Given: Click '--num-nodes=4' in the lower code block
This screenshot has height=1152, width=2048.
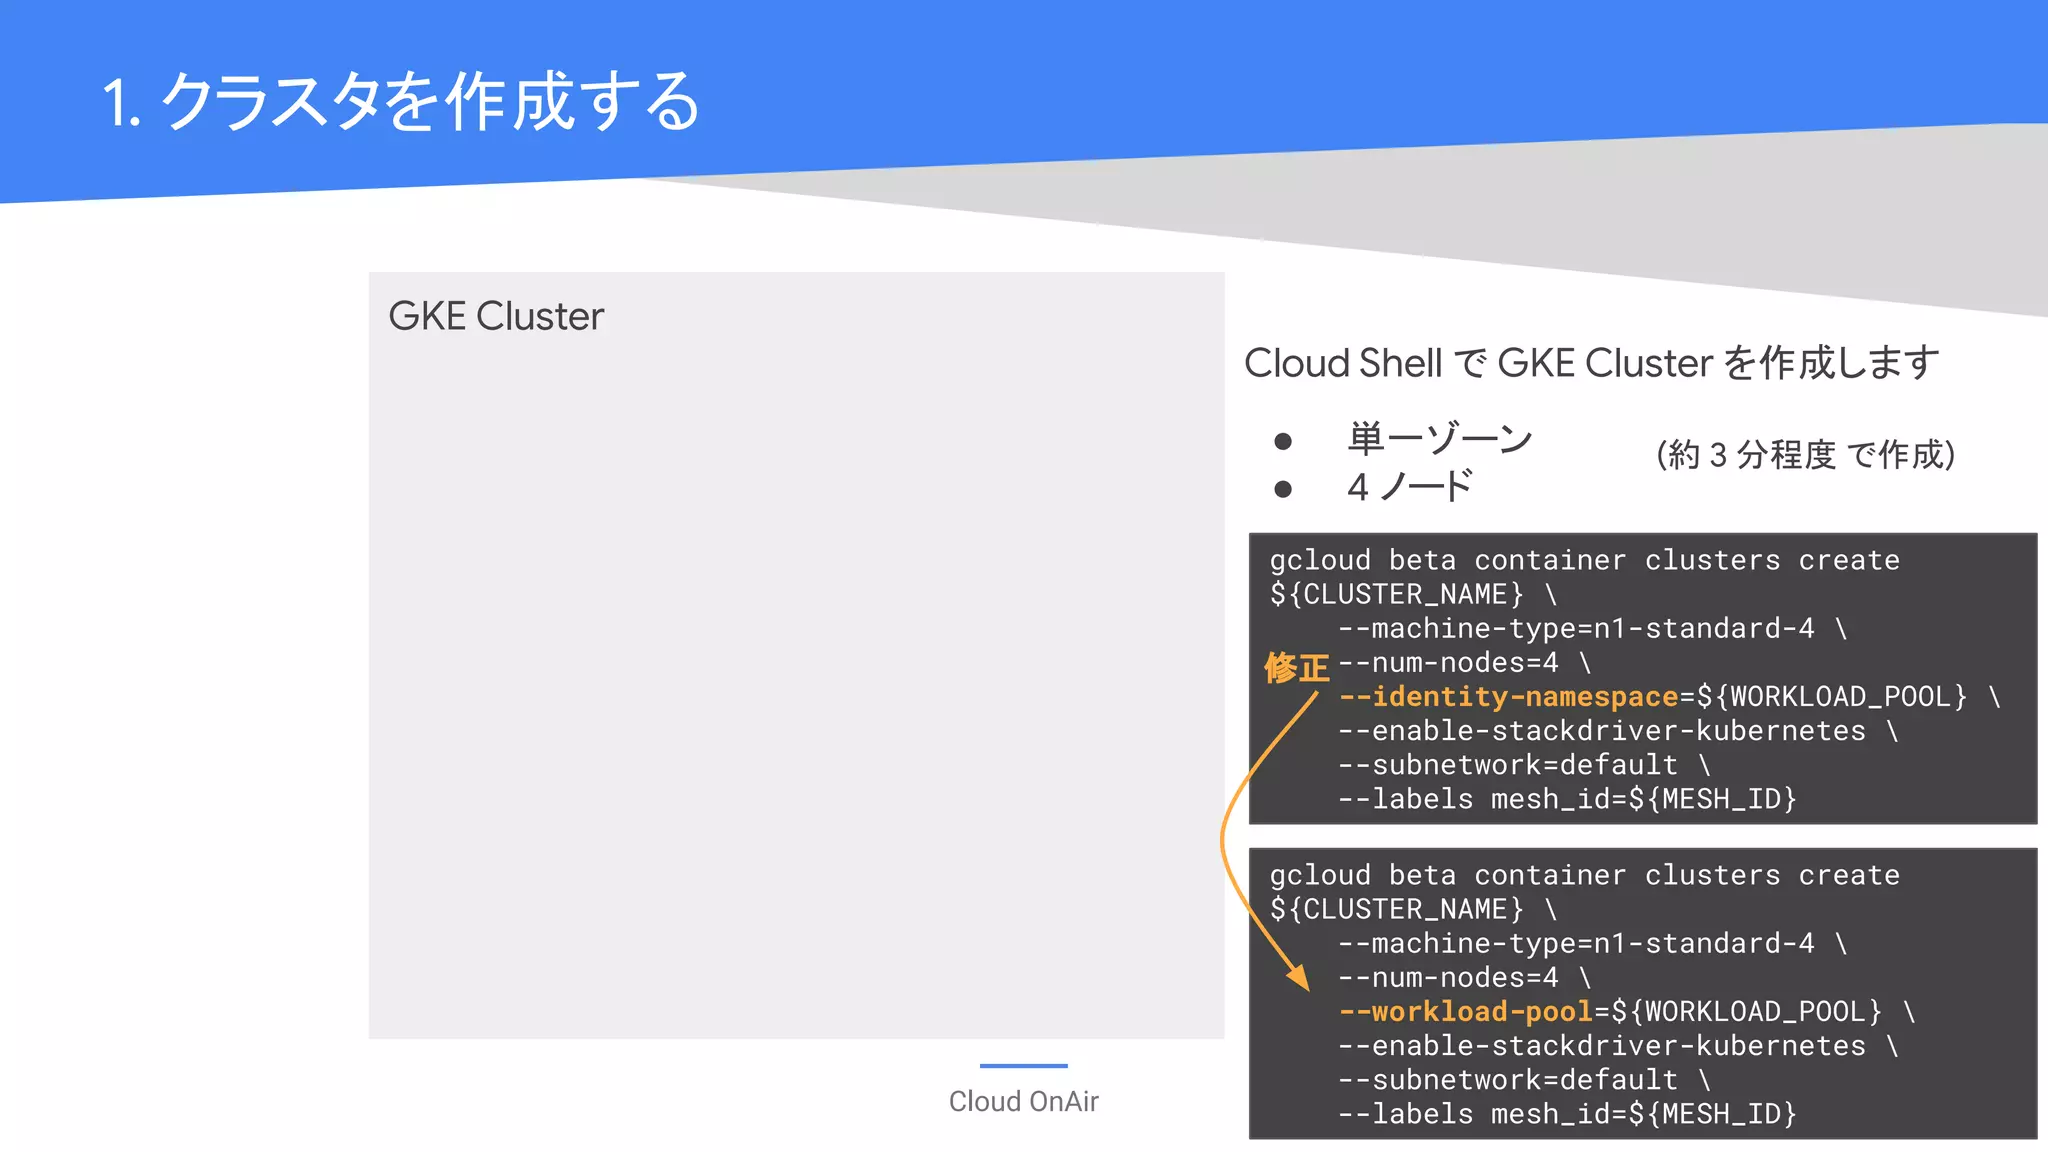Looking at the screenshot, I should (1448, 978).
